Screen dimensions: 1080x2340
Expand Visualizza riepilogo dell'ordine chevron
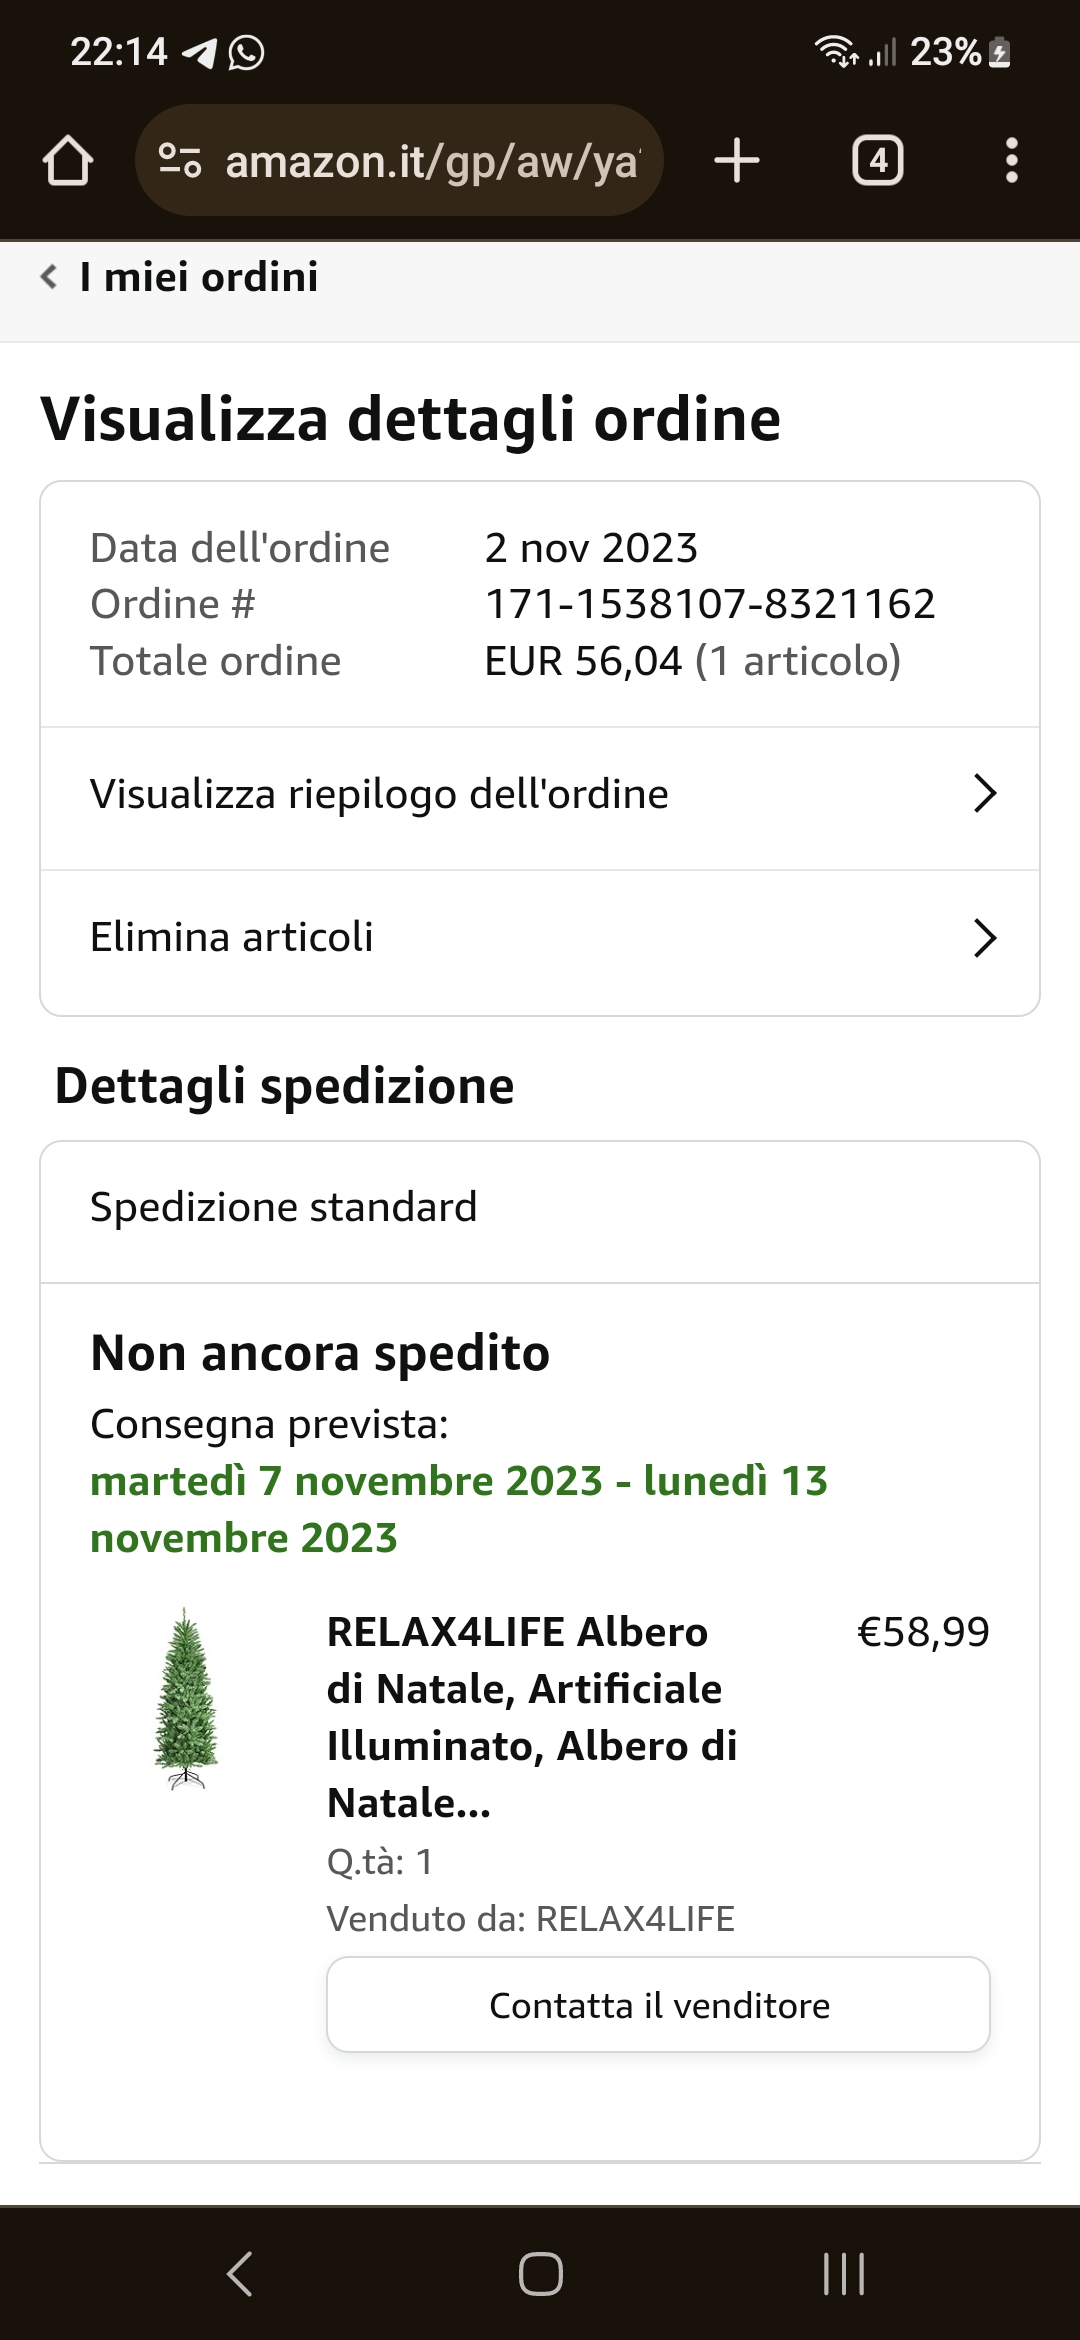[x=985, y=794]
